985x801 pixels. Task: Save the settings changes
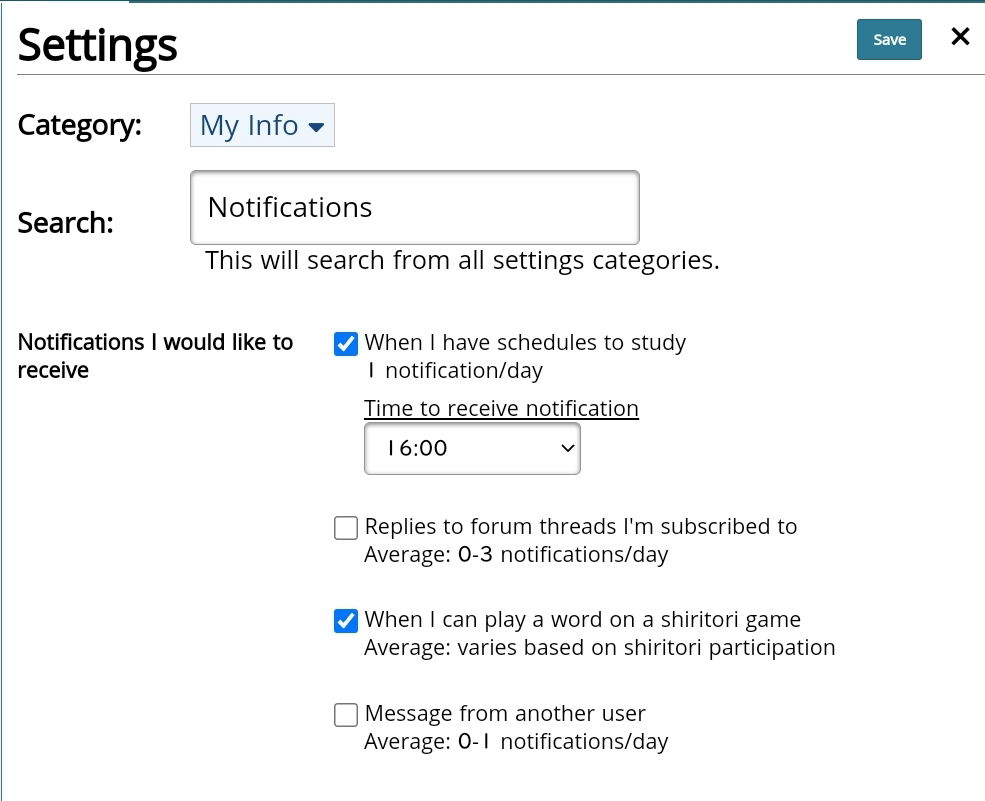(889, 40)
